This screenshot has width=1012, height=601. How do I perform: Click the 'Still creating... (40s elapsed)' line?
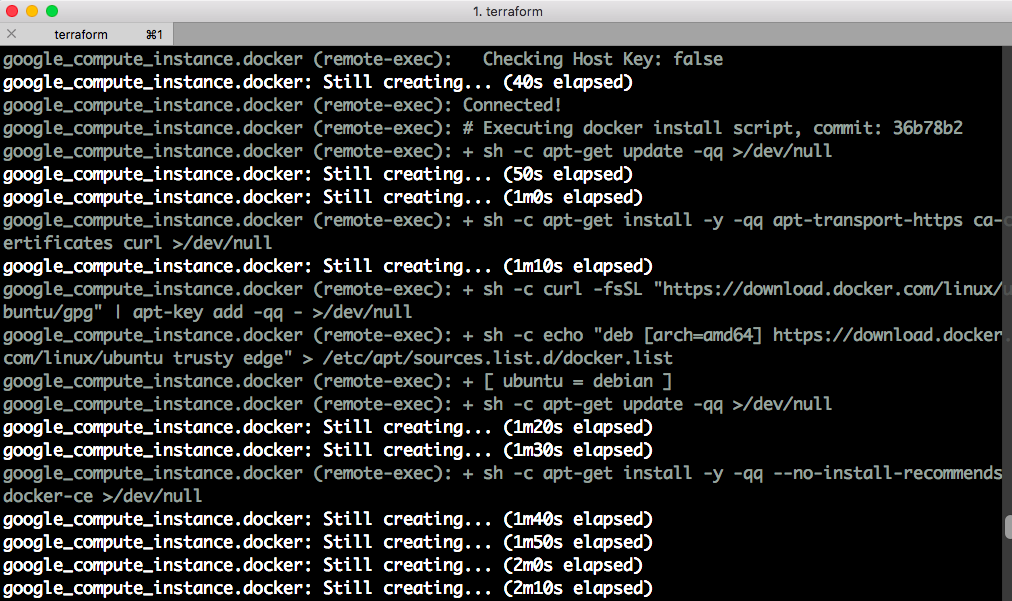[318, 83]
